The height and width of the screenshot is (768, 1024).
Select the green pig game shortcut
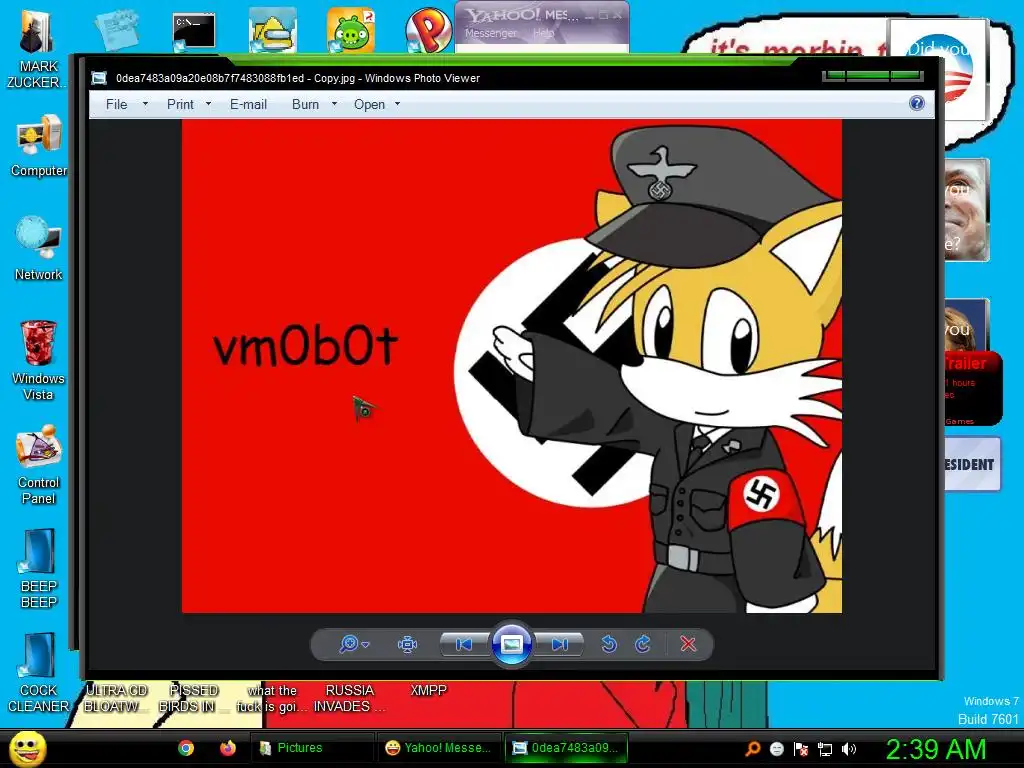click(351, 30)
